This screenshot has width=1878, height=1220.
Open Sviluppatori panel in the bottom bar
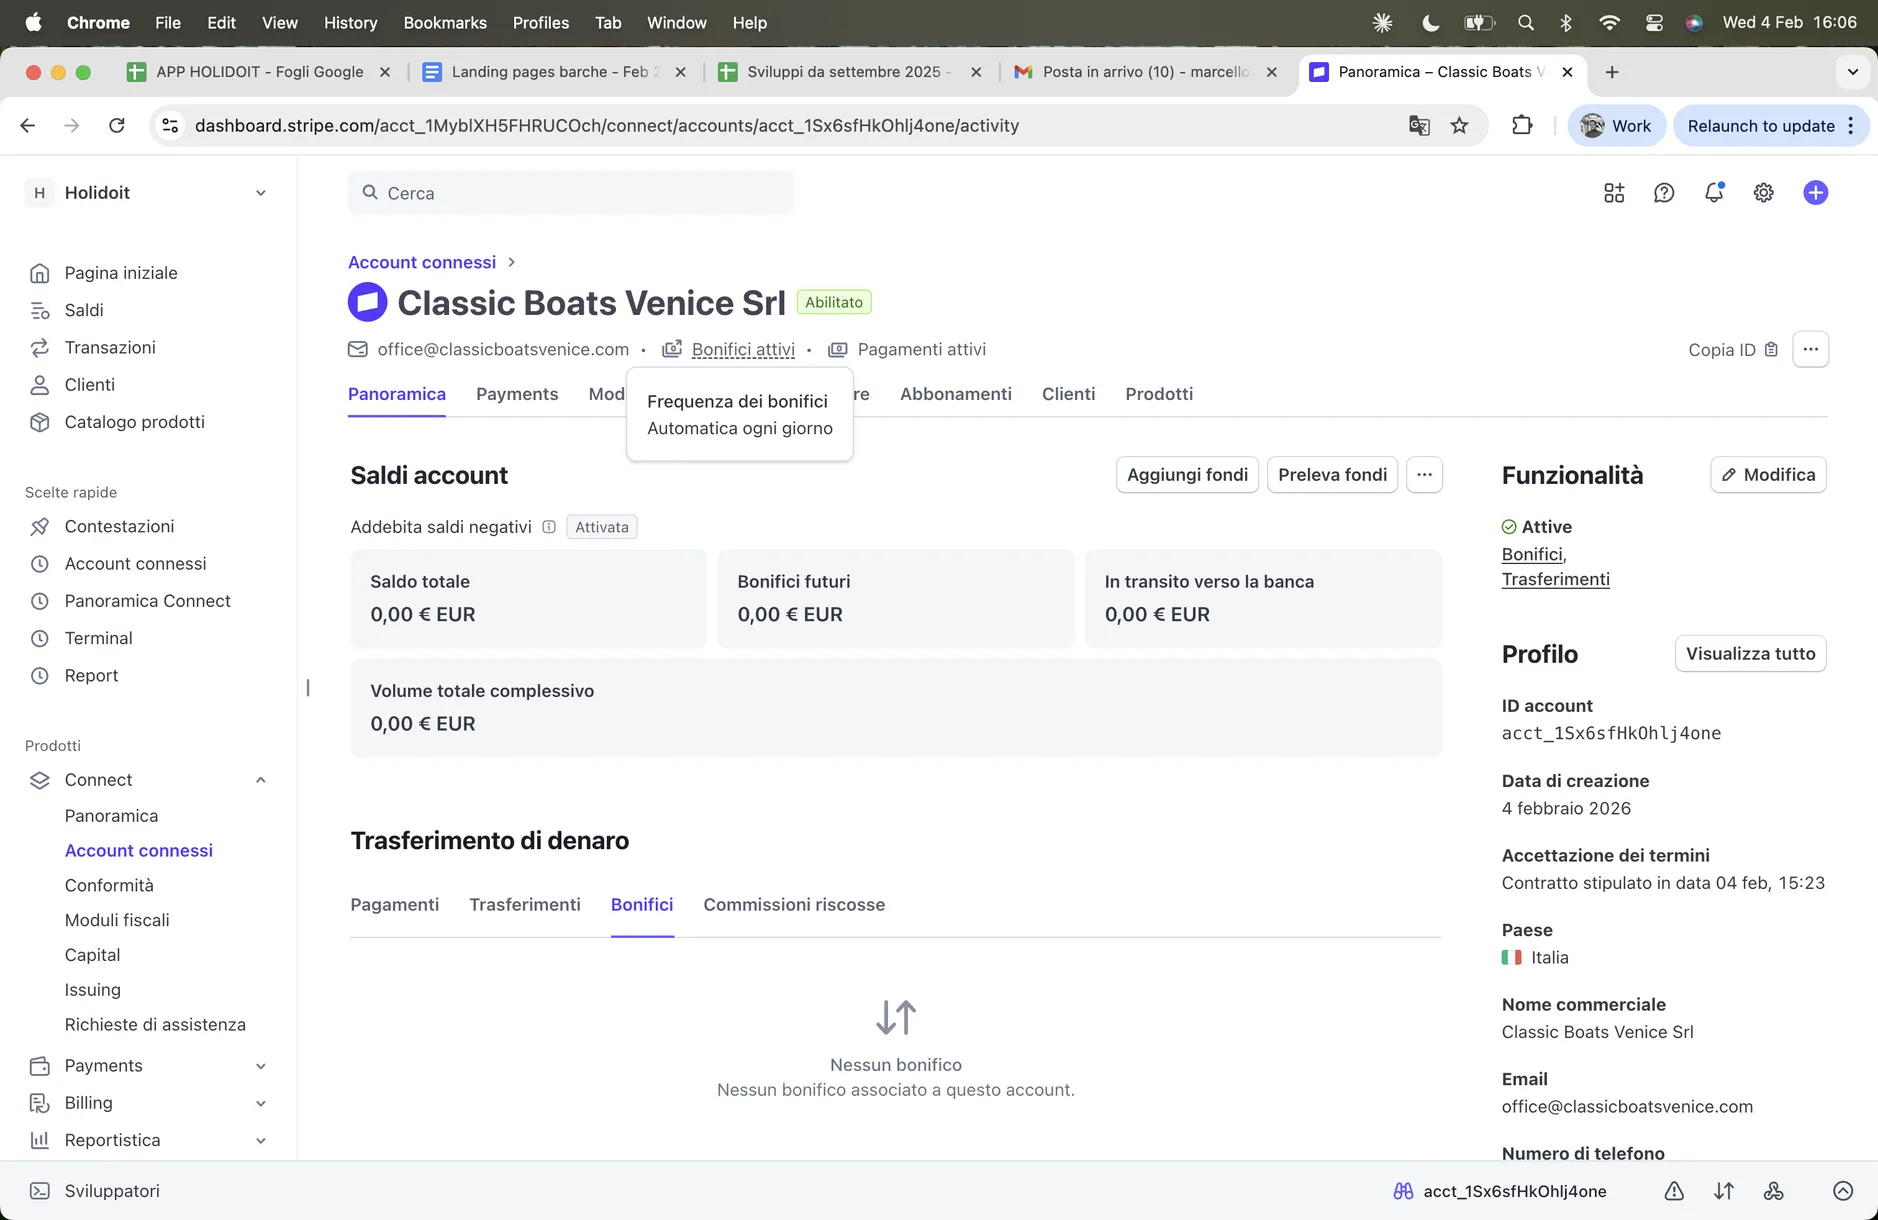click(111, 1191)
